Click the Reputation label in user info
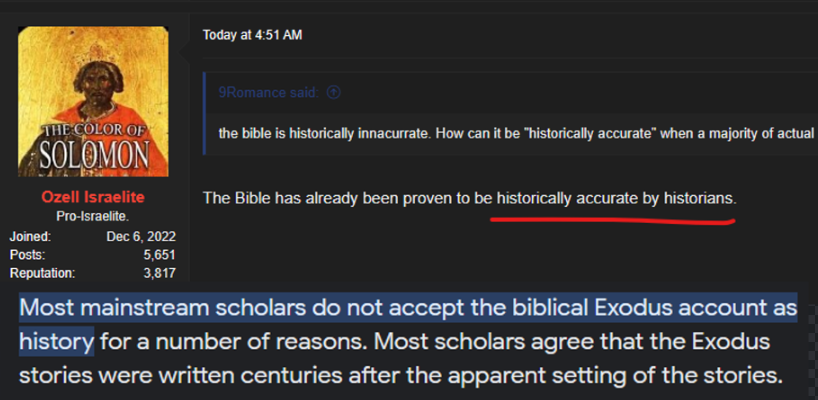This screenshot has height=400, width=818. click(x=42, y=273)
